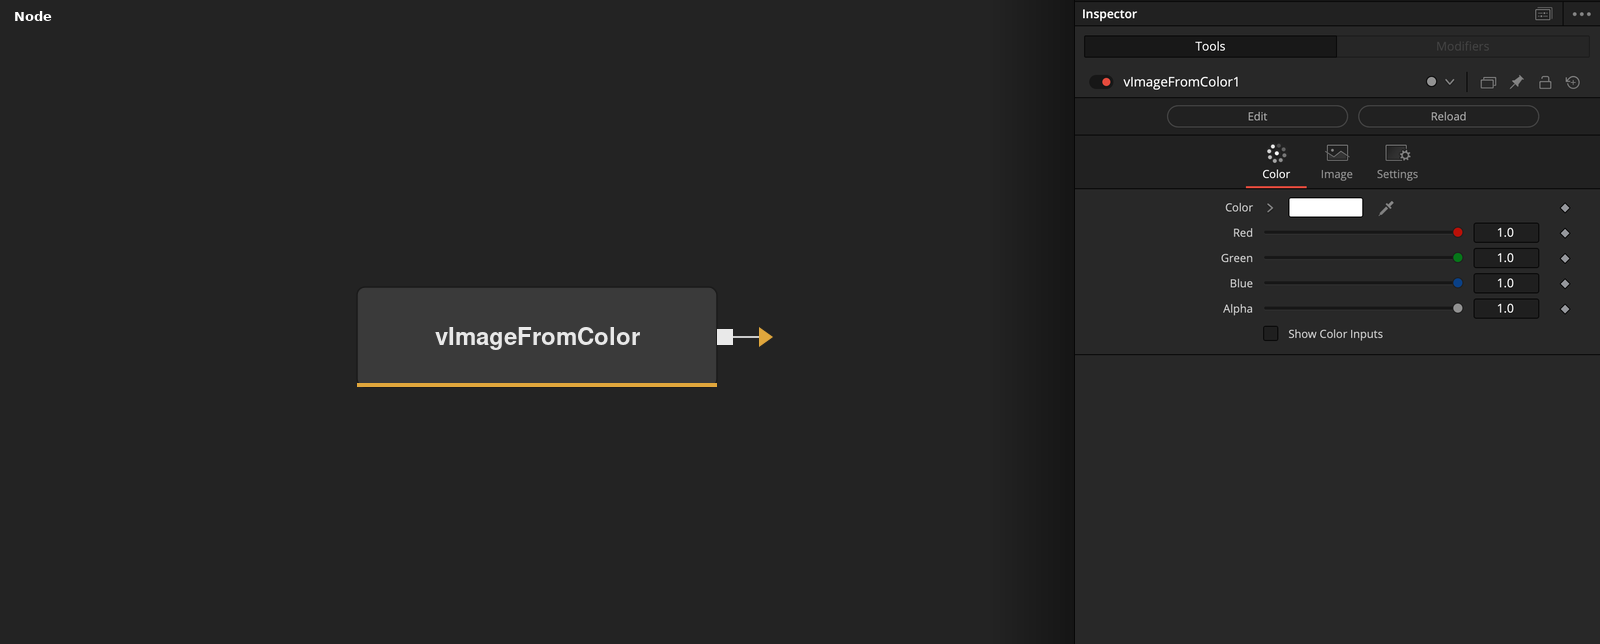Select the Color page tab

click(x=1276, y=163)
